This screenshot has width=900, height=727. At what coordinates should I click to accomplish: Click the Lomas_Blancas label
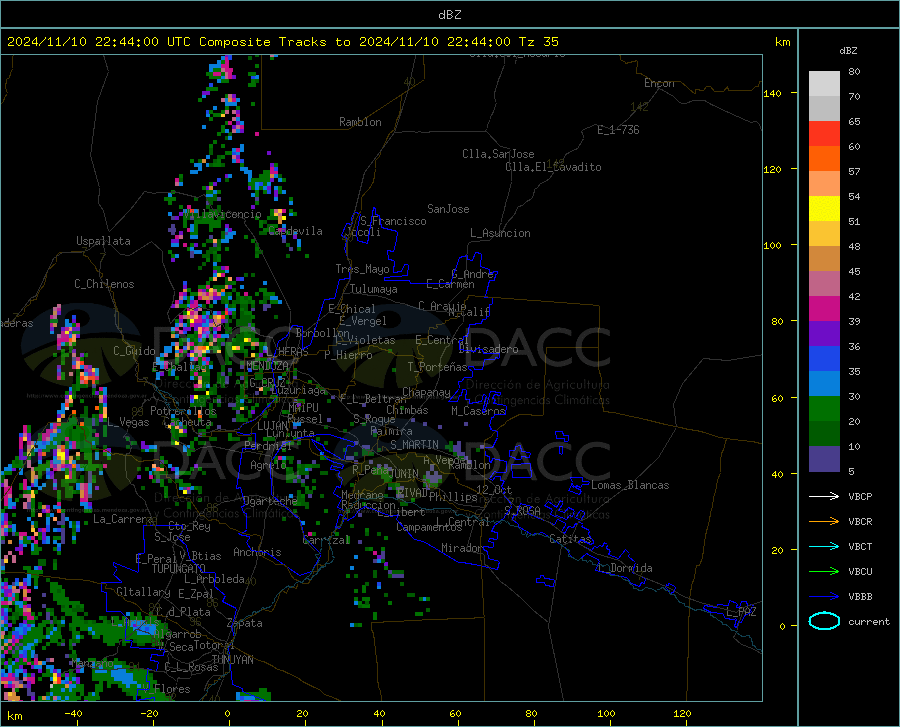(x=630, y=485)
